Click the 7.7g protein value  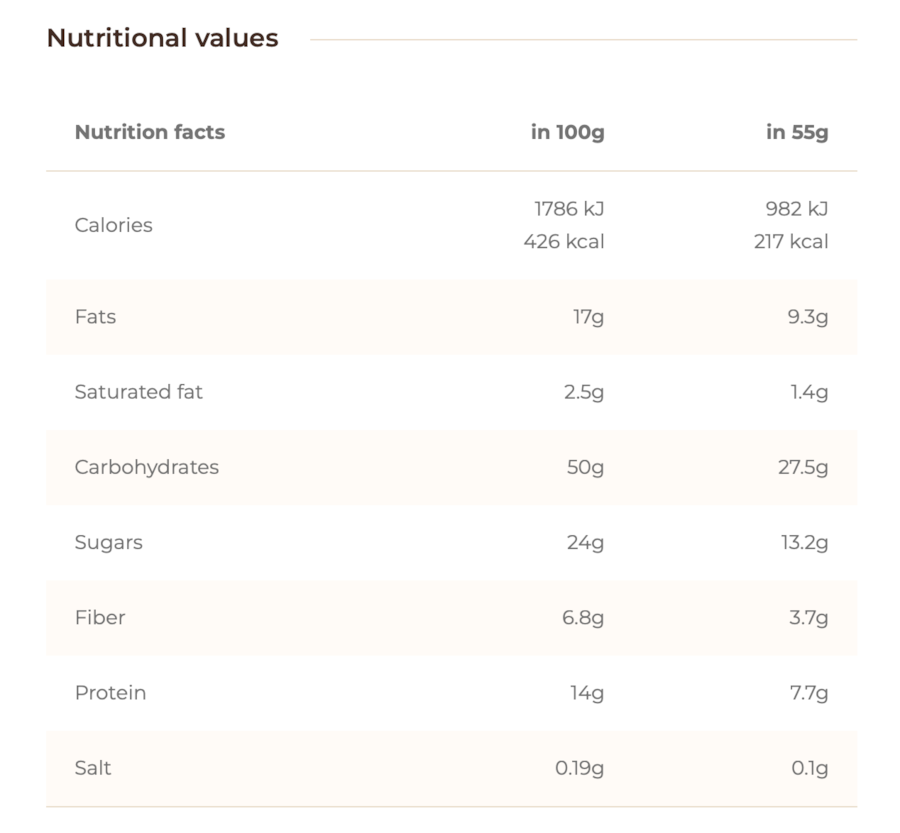[809, 693]
